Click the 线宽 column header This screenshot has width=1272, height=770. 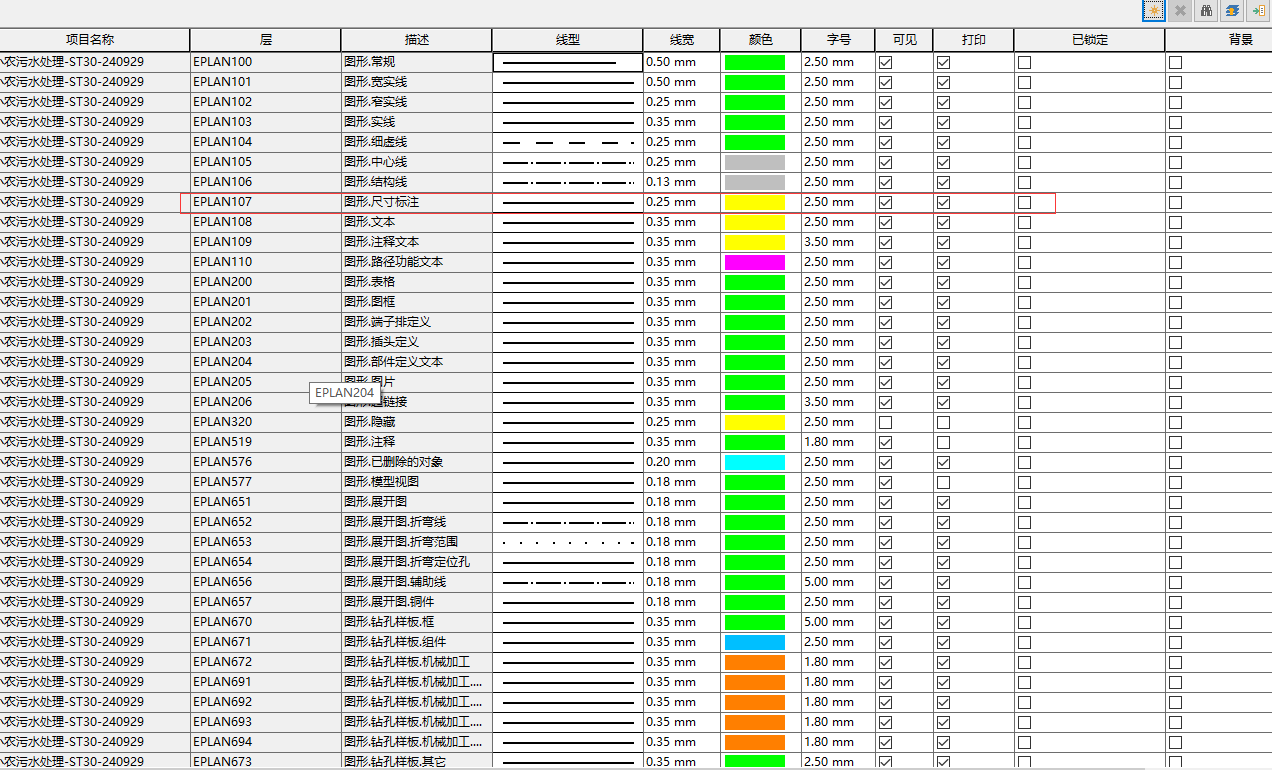pyautogui.click(x=681, y=40)
